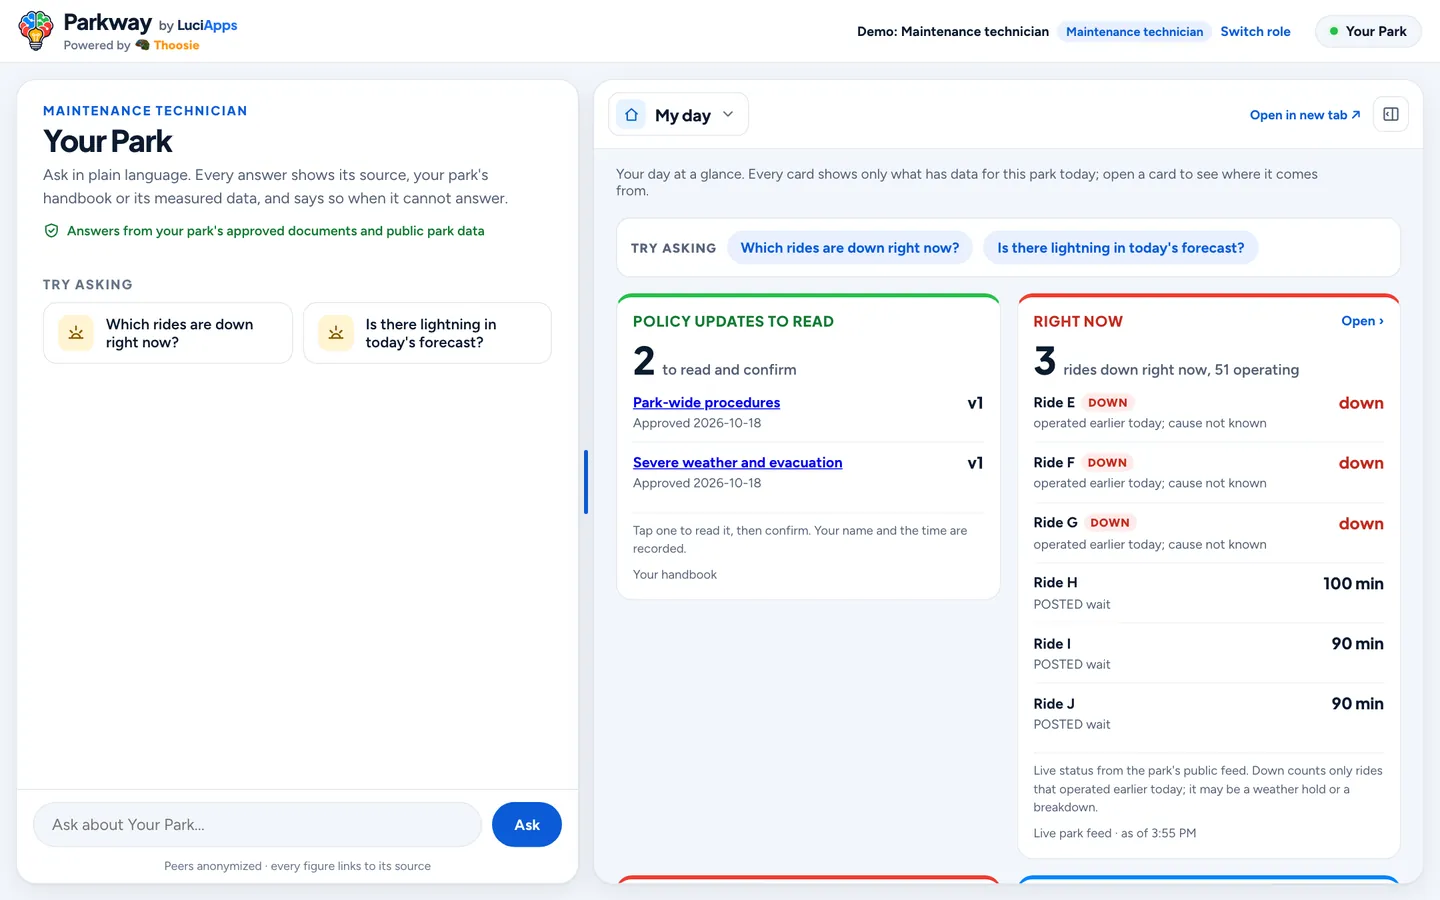
Task: Open Severe weather and evacuation policy
Action: click(737, 462)
